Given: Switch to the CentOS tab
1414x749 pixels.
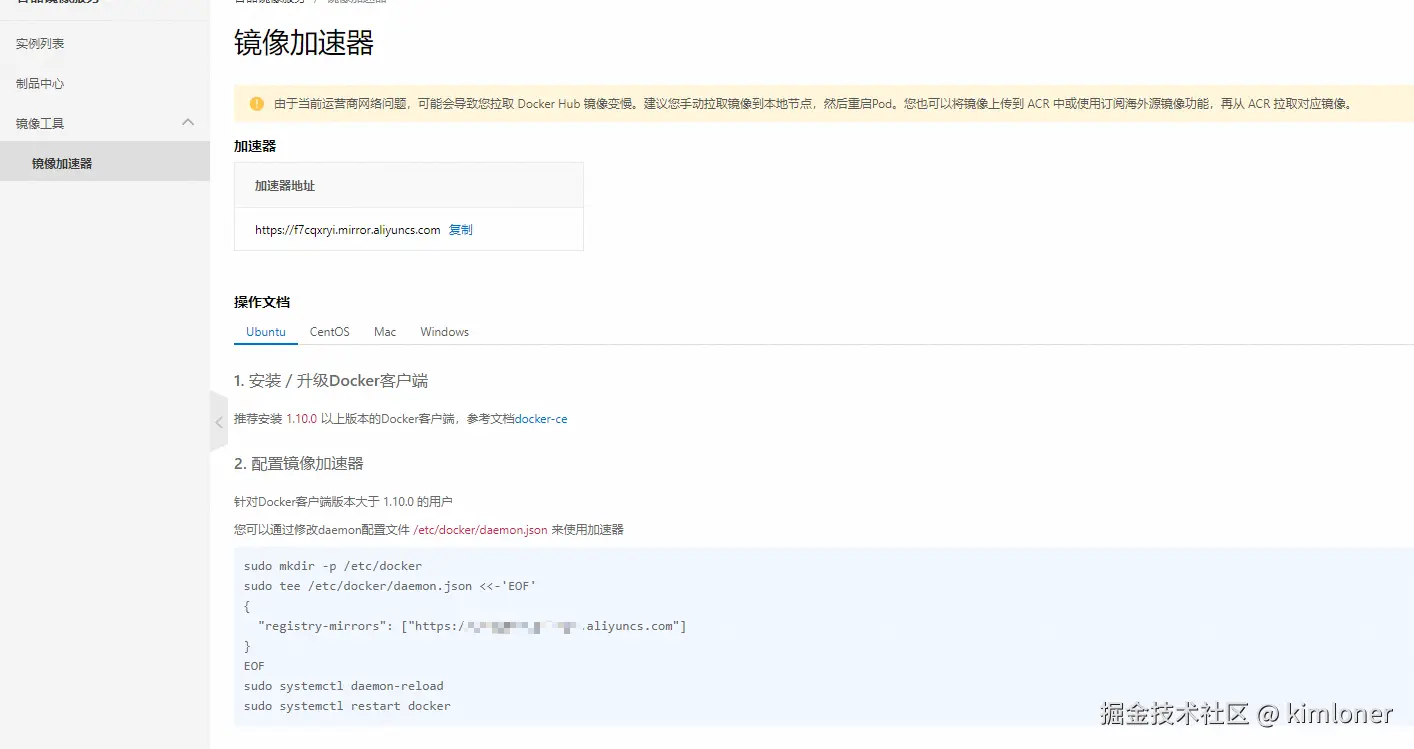Looking at the screenshot, I should tap(330, 331).
